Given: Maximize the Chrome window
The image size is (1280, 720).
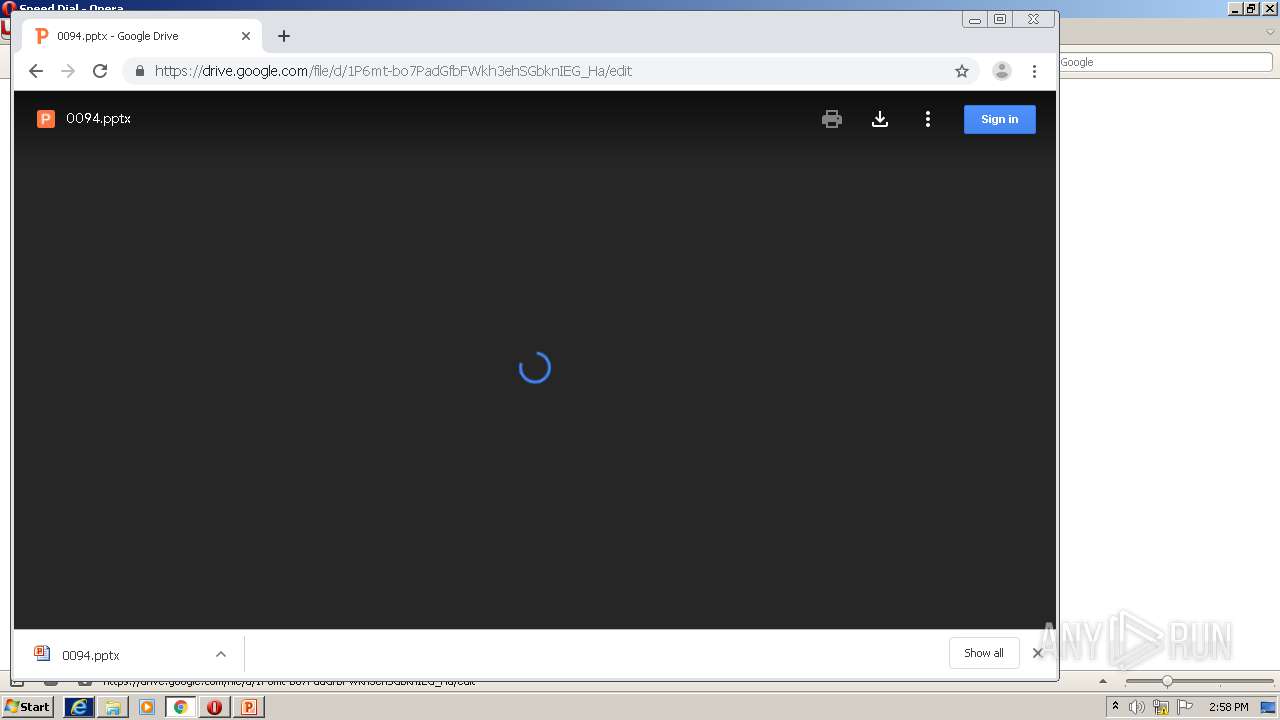Looking at the screenshot, I should point(1000,19).
